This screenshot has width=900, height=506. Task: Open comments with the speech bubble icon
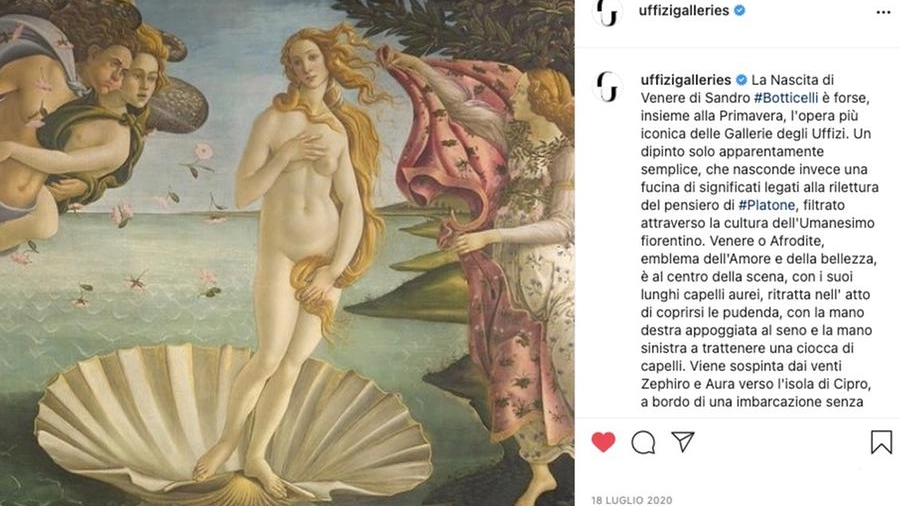coord(643,442)
